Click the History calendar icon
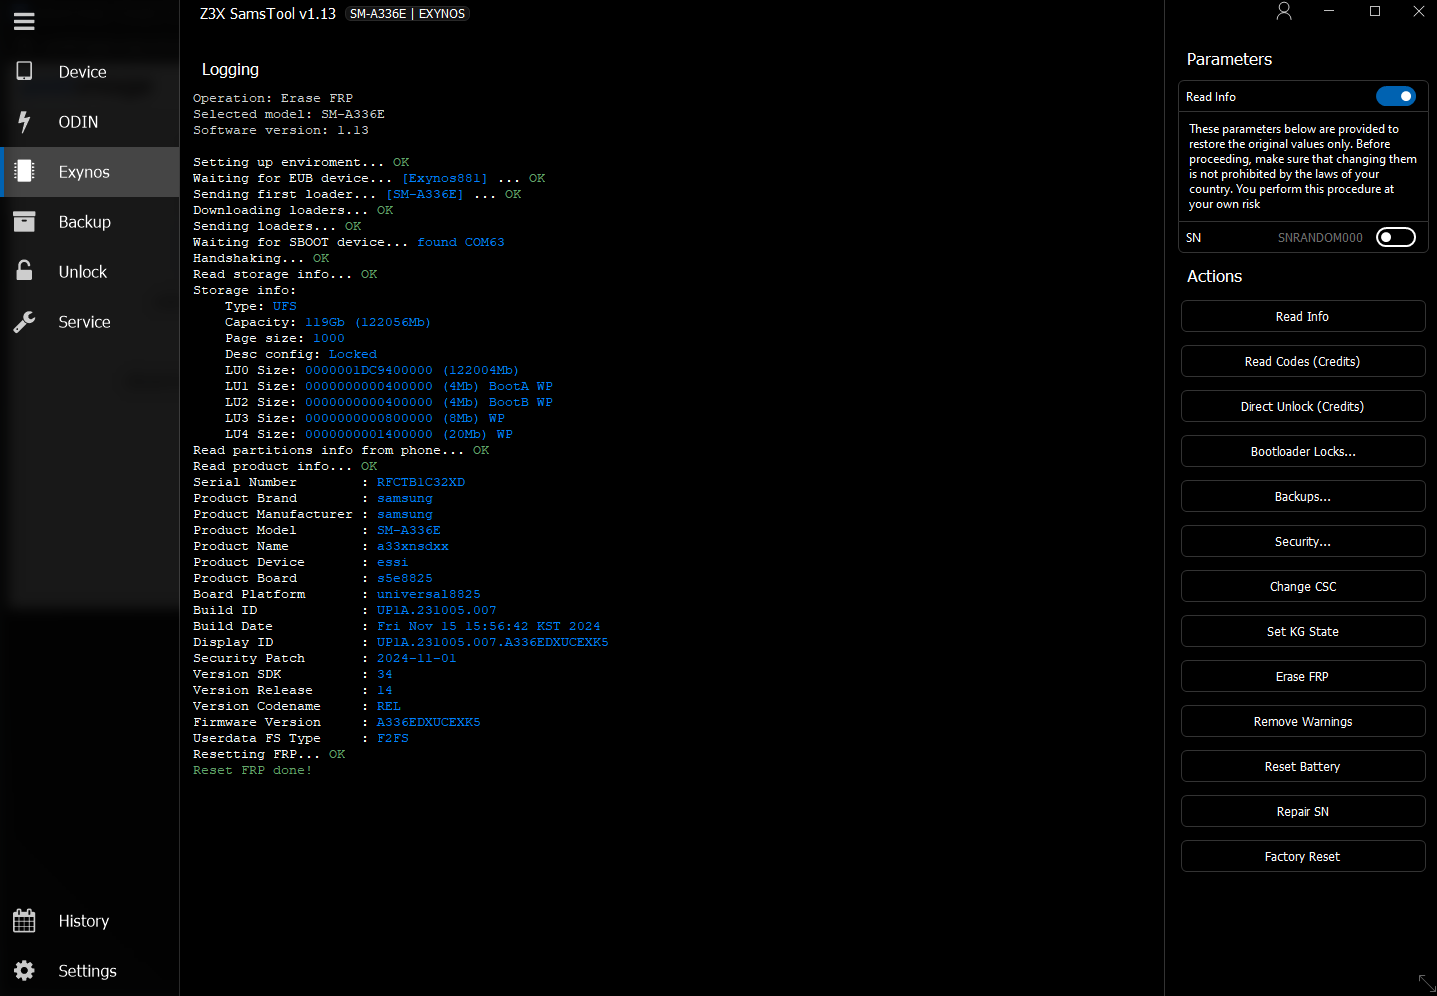The image size is (1437, 996). [24, 920]
